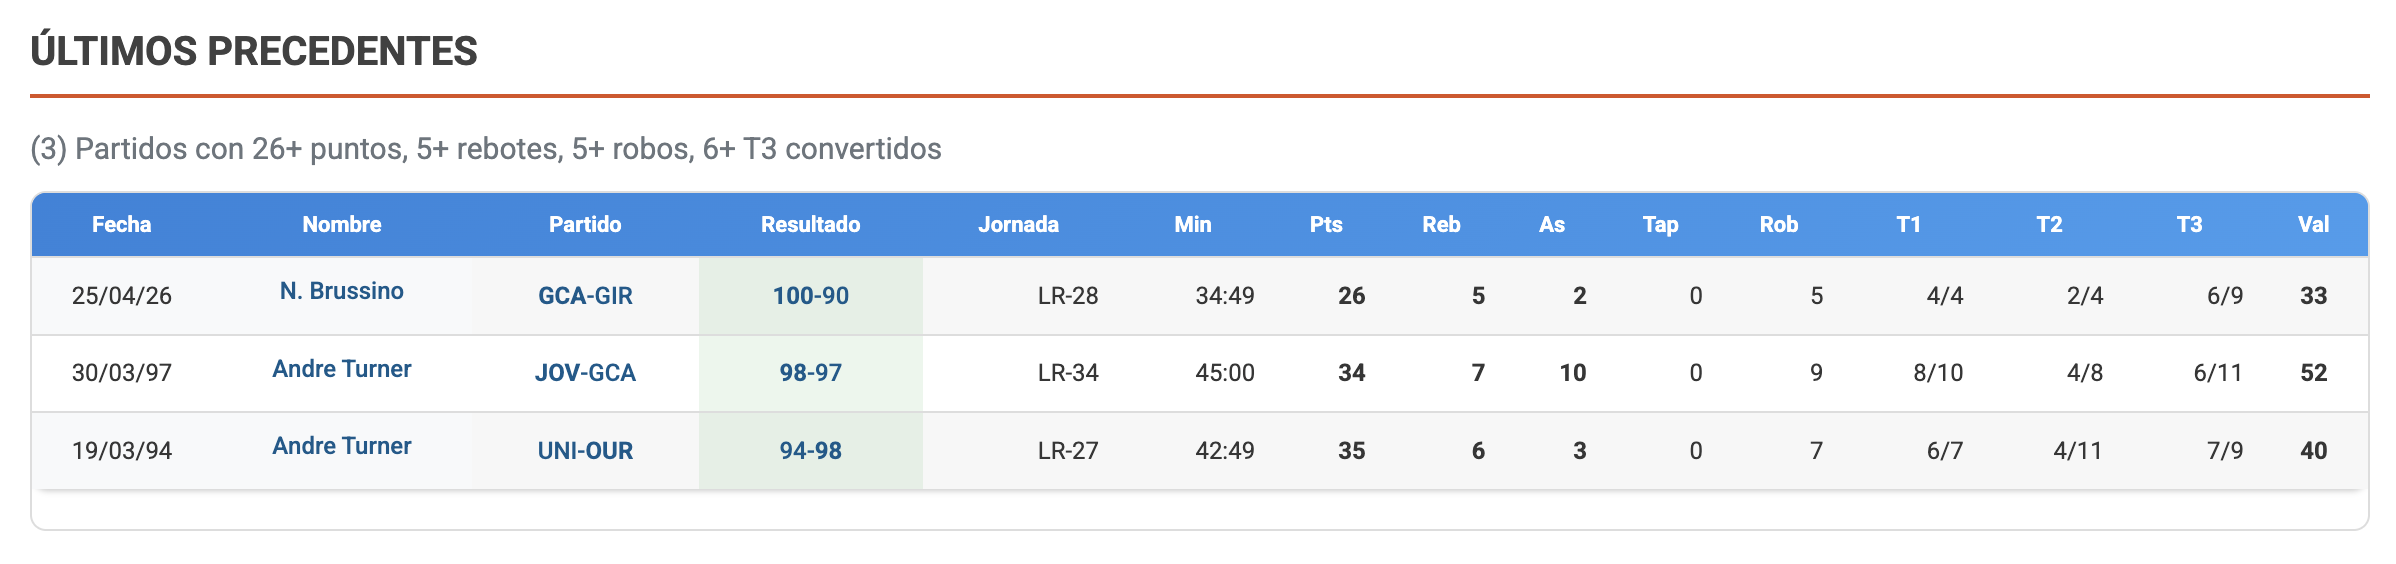This screenshot has width=2396, height=564.
Task: Click the Resultado column header
Action: [x=810, y=224]
